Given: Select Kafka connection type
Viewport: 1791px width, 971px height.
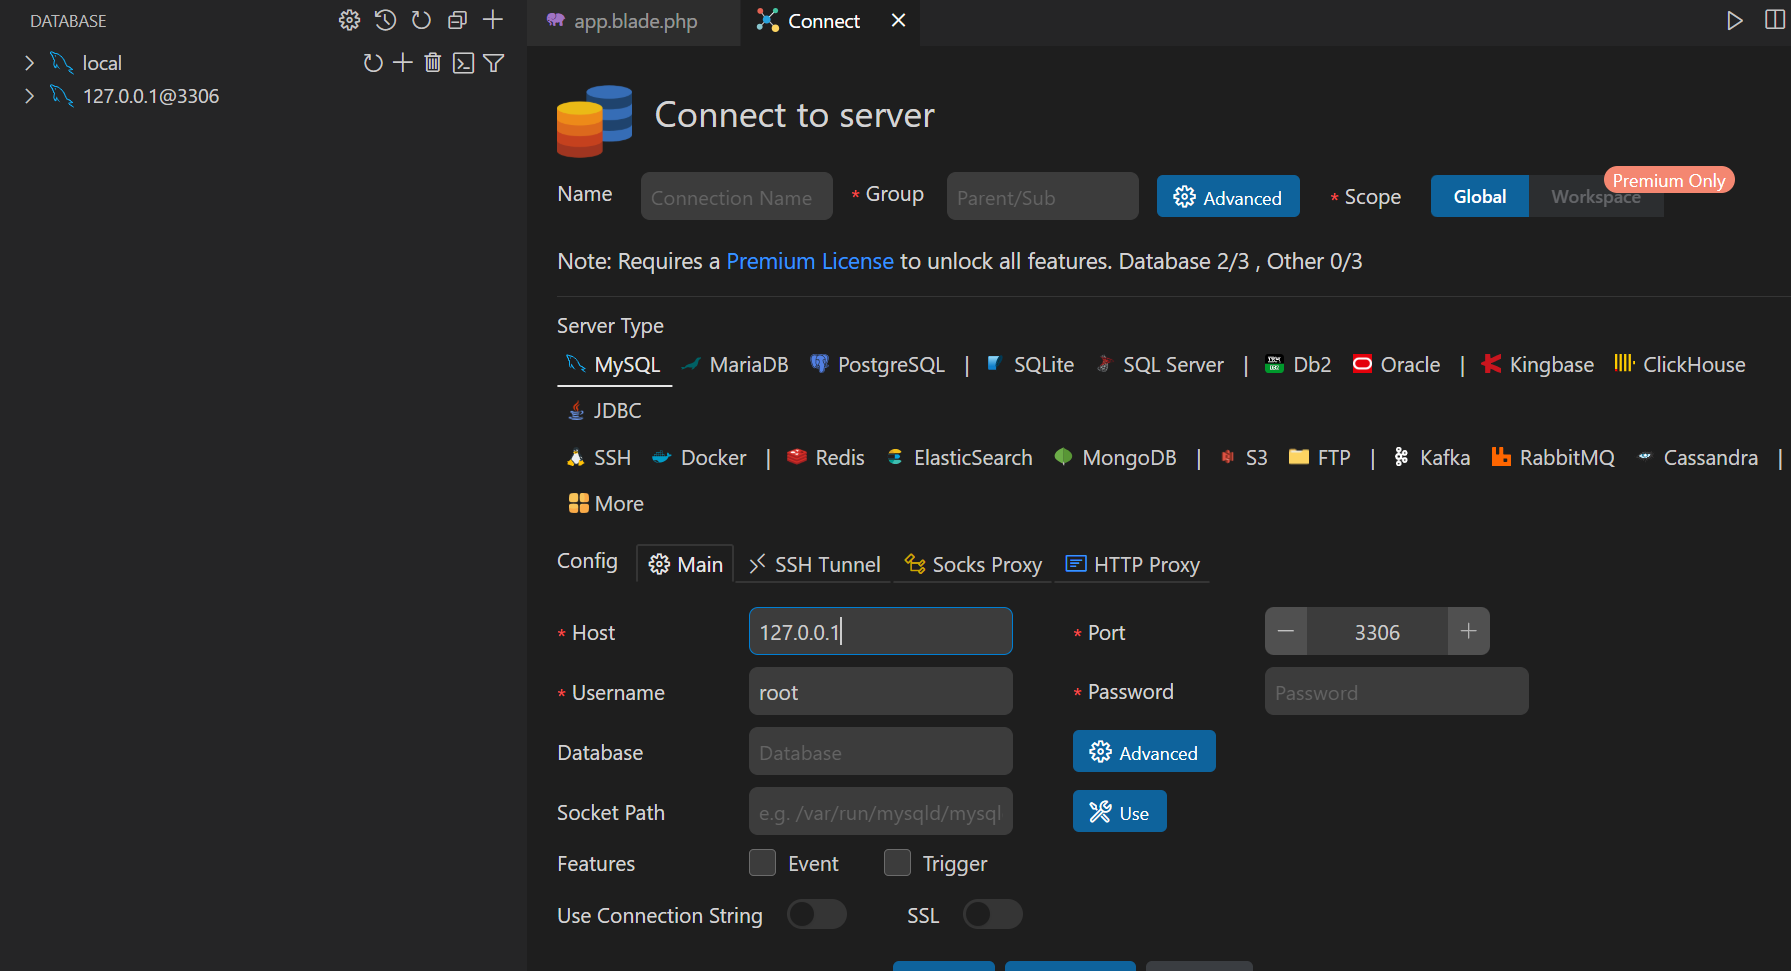Looking at the screenshot, I should [1431, 458].
